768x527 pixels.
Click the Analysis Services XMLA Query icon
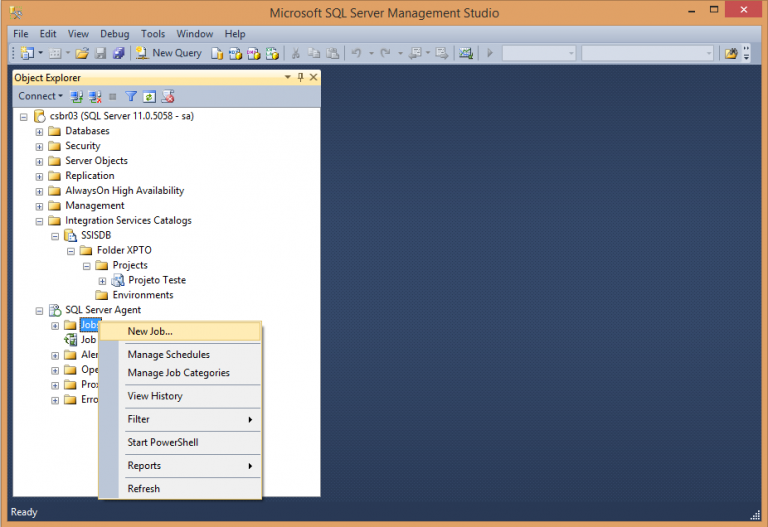point(272,53)
